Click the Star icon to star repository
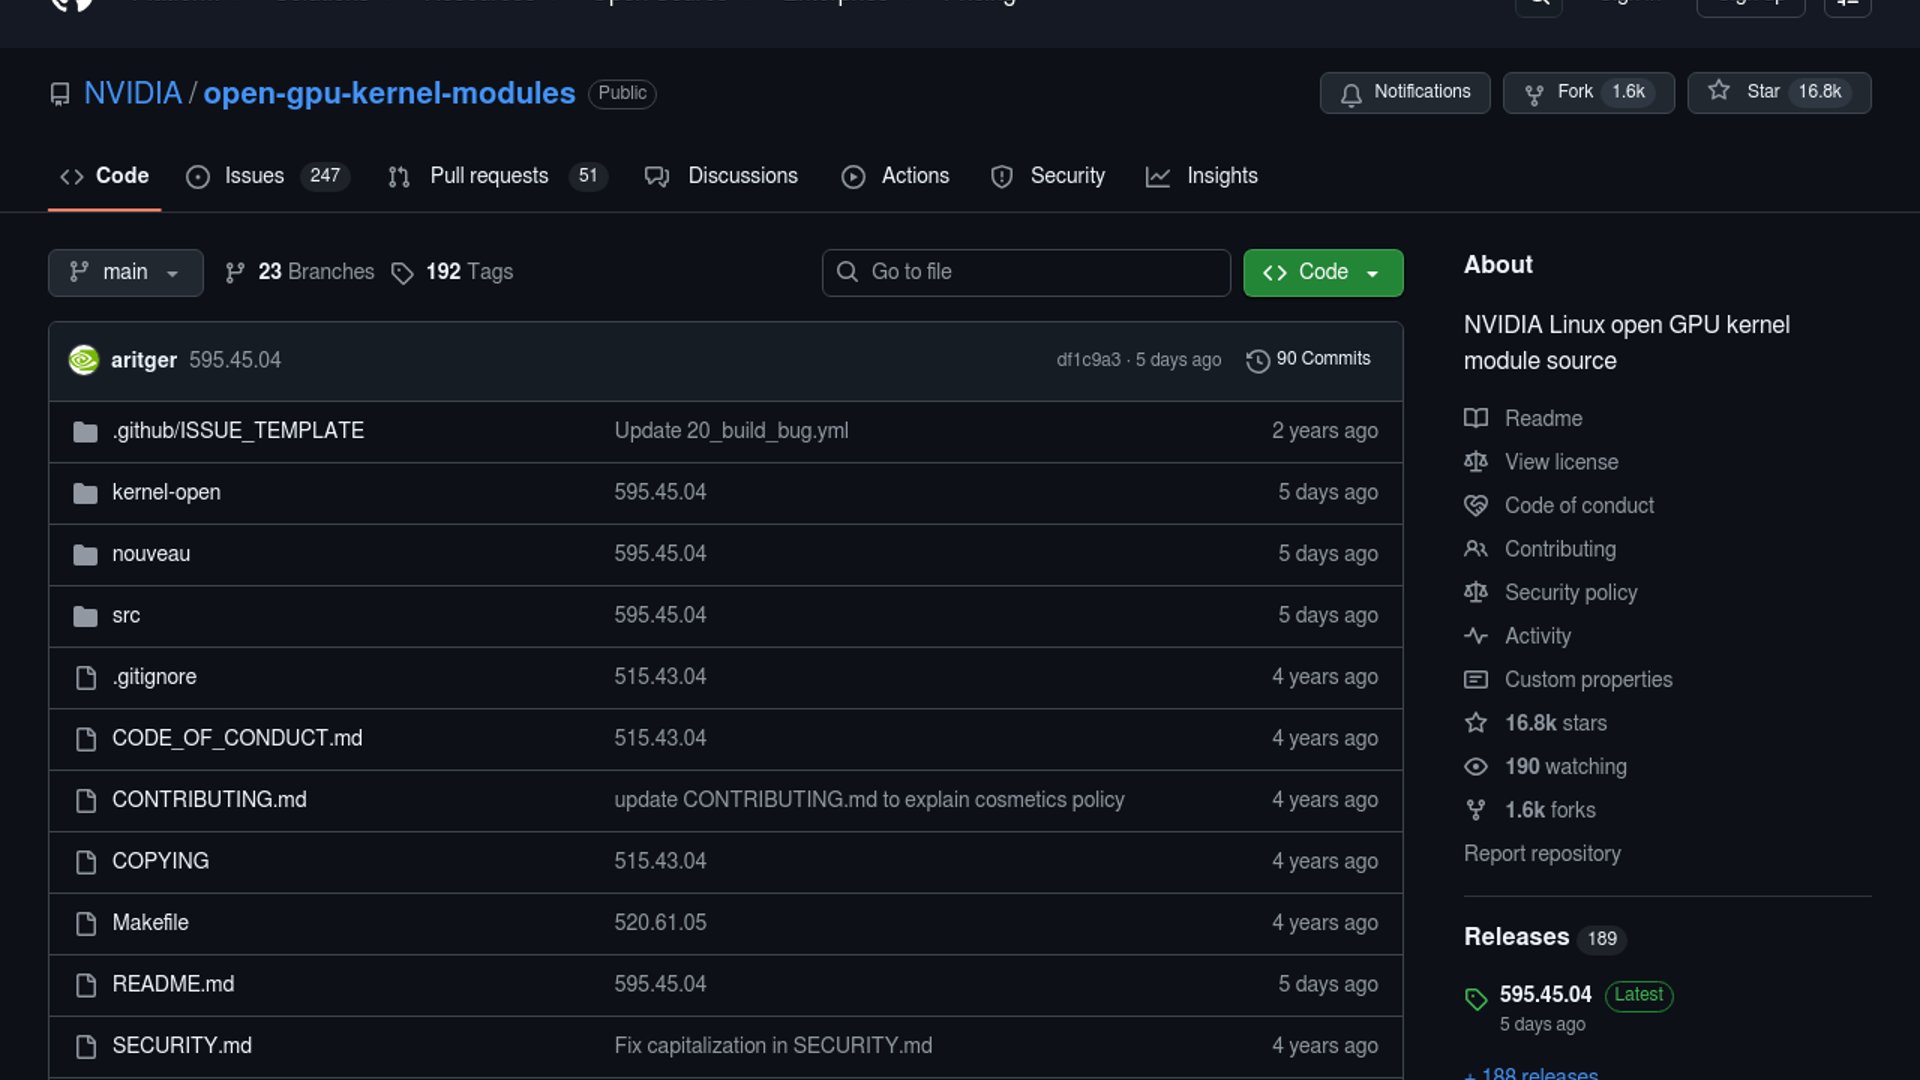Image resolution: width=1920 pixels, height=1080 pixels. point(1719,91)
